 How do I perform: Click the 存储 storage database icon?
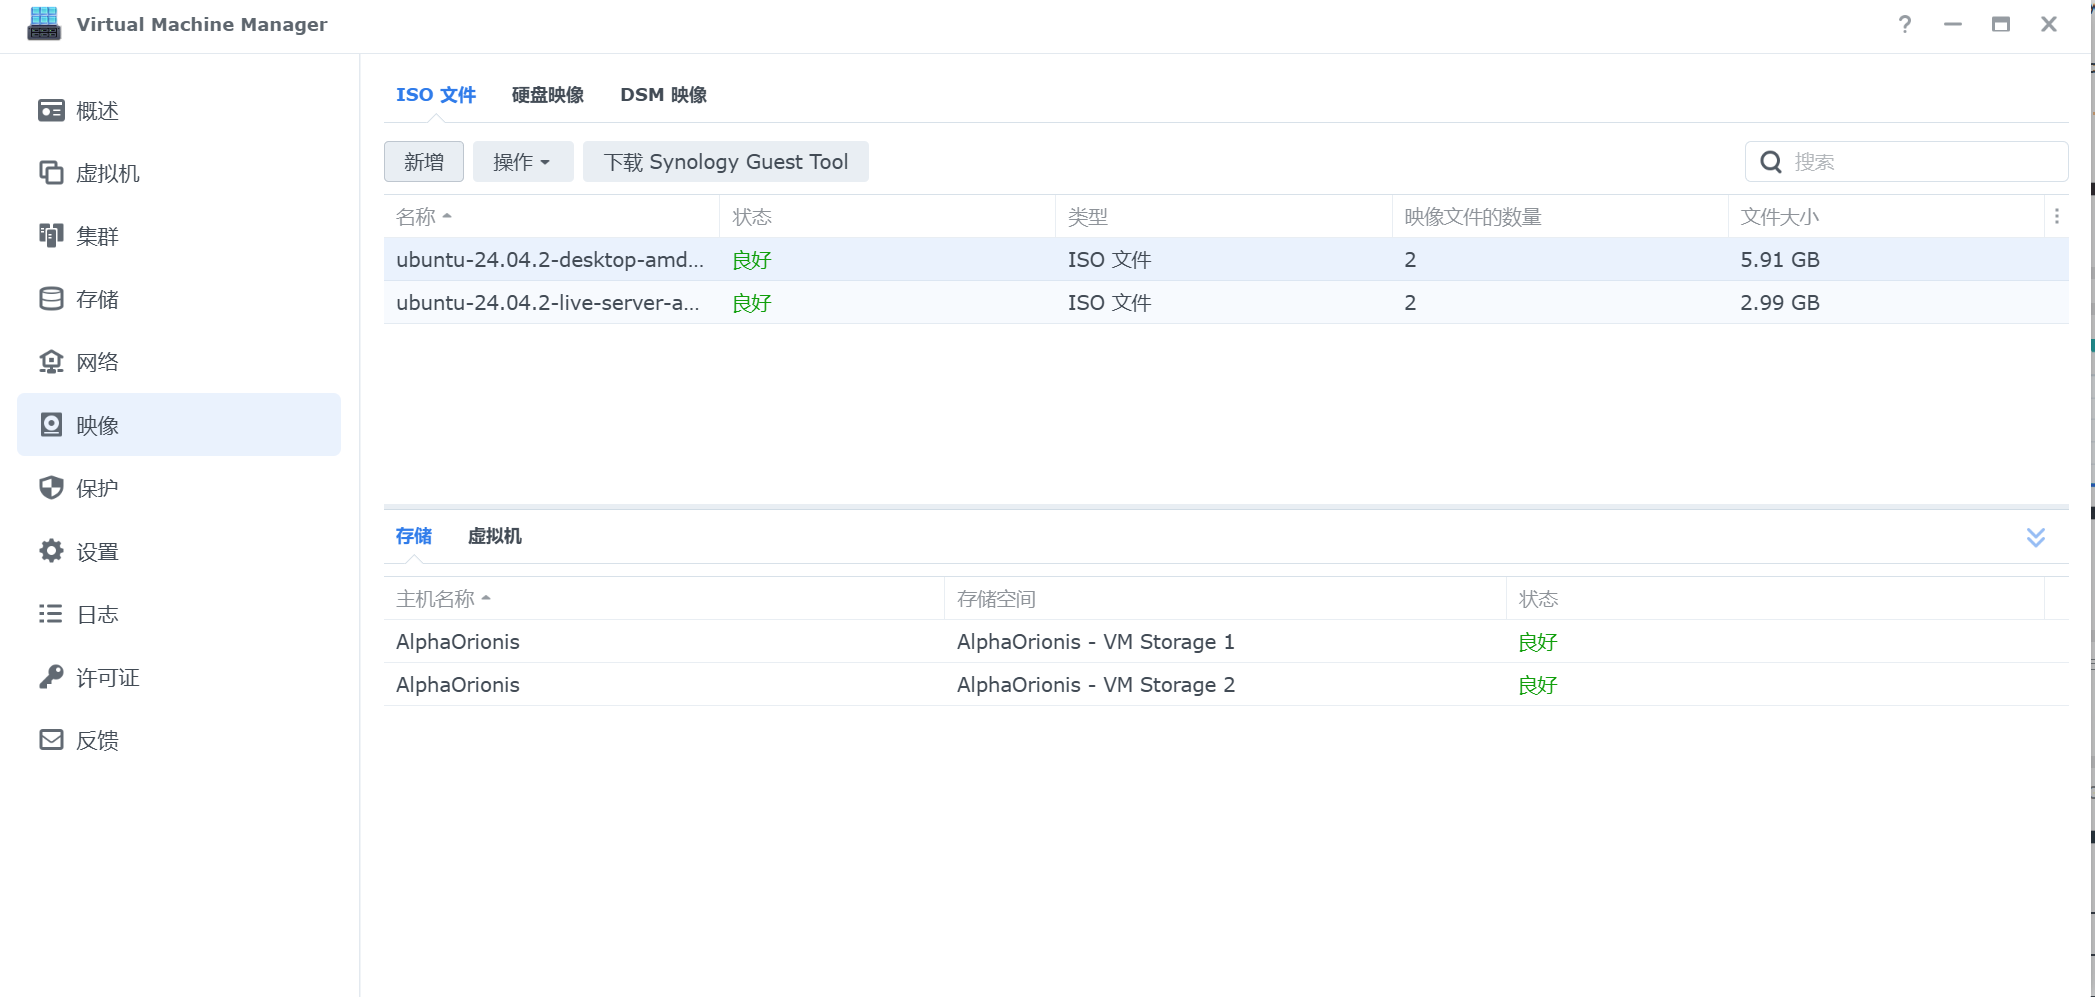[51, 299]
